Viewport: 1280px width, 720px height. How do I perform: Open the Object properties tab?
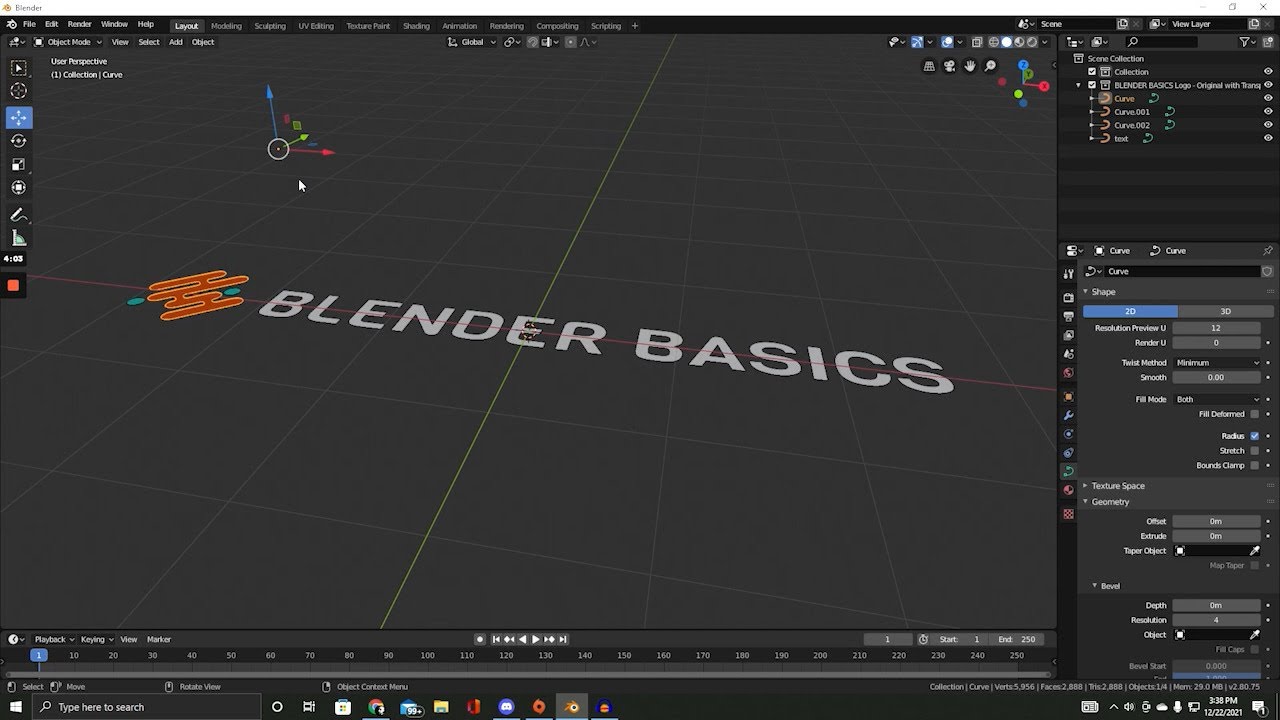tap(1068, 397)
